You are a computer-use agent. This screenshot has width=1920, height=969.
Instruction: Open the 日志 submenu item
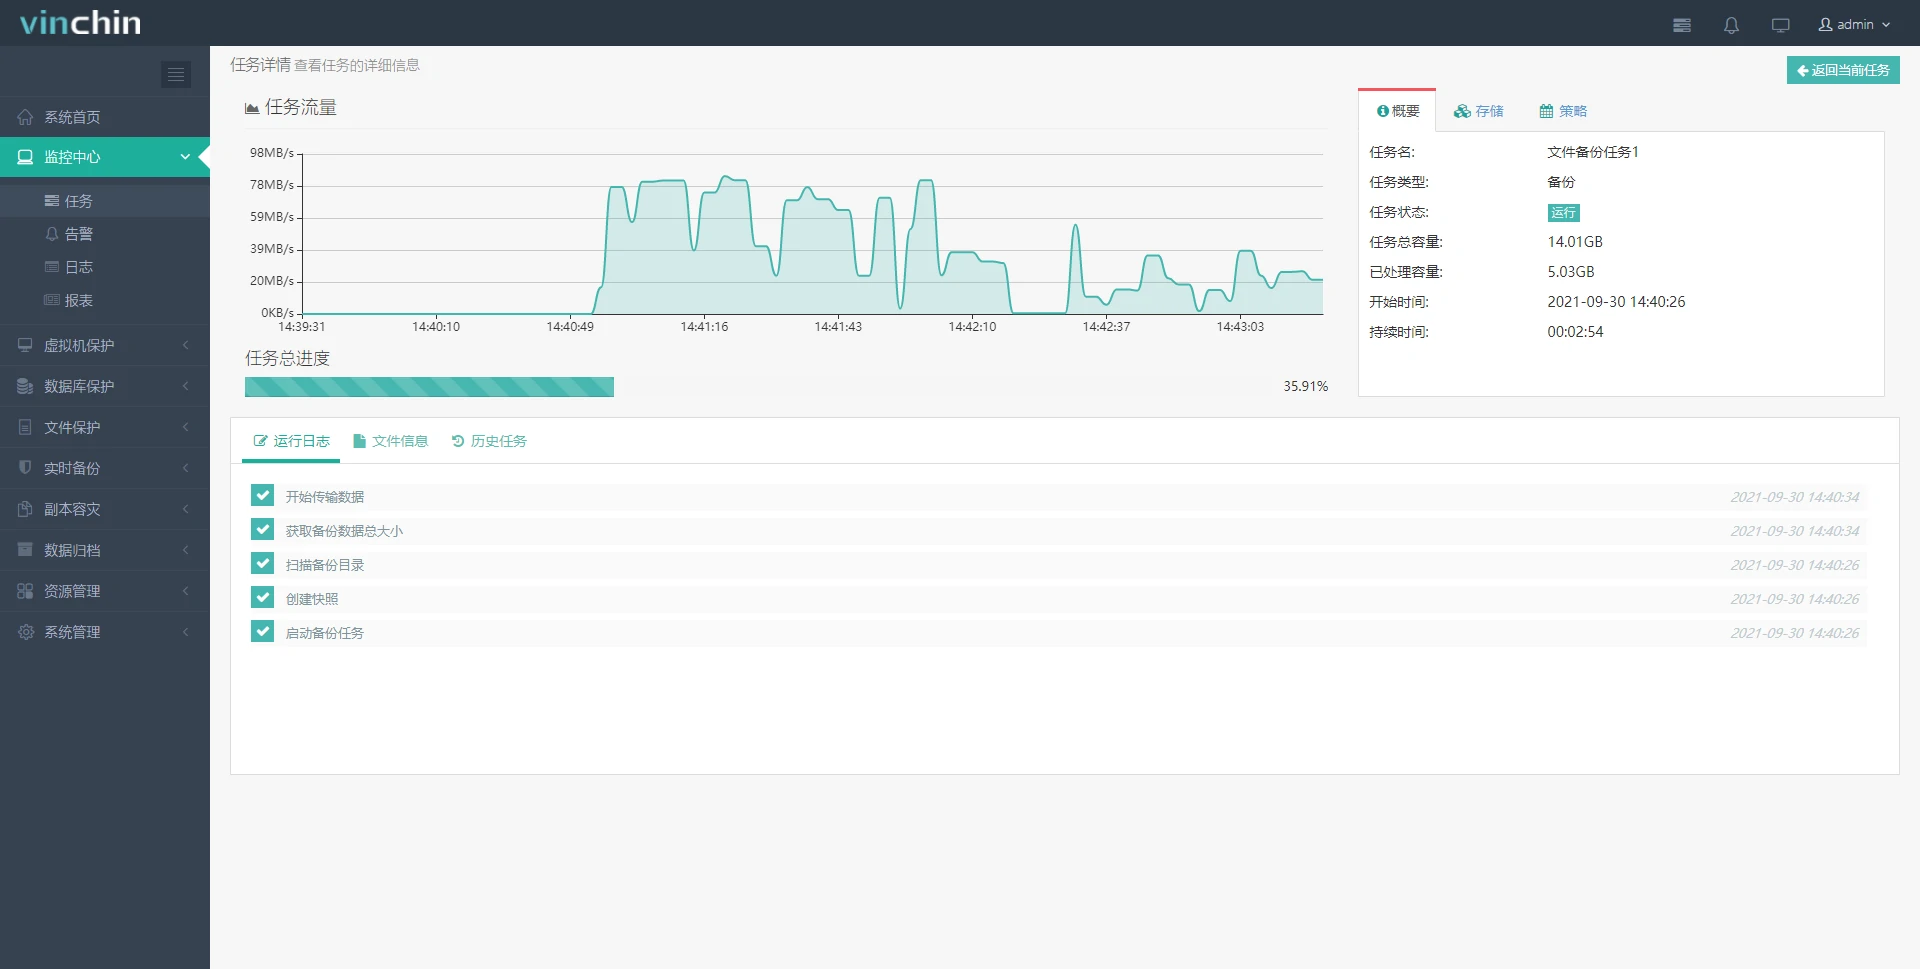tap(105, 267)
